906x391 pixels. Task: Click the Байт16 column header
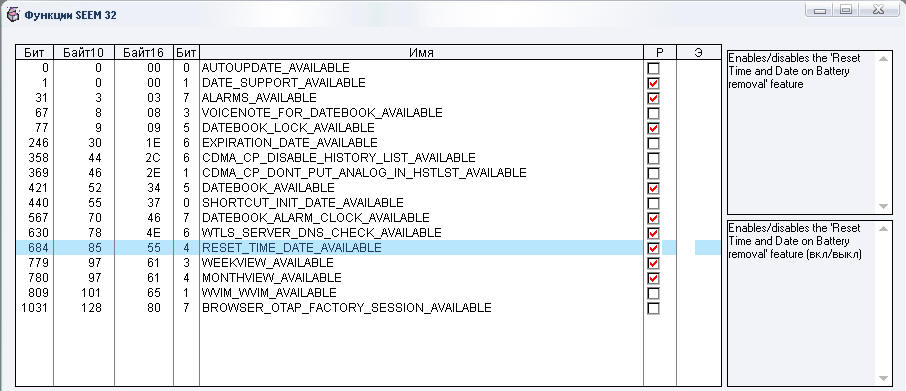click(x=144, y=53)
